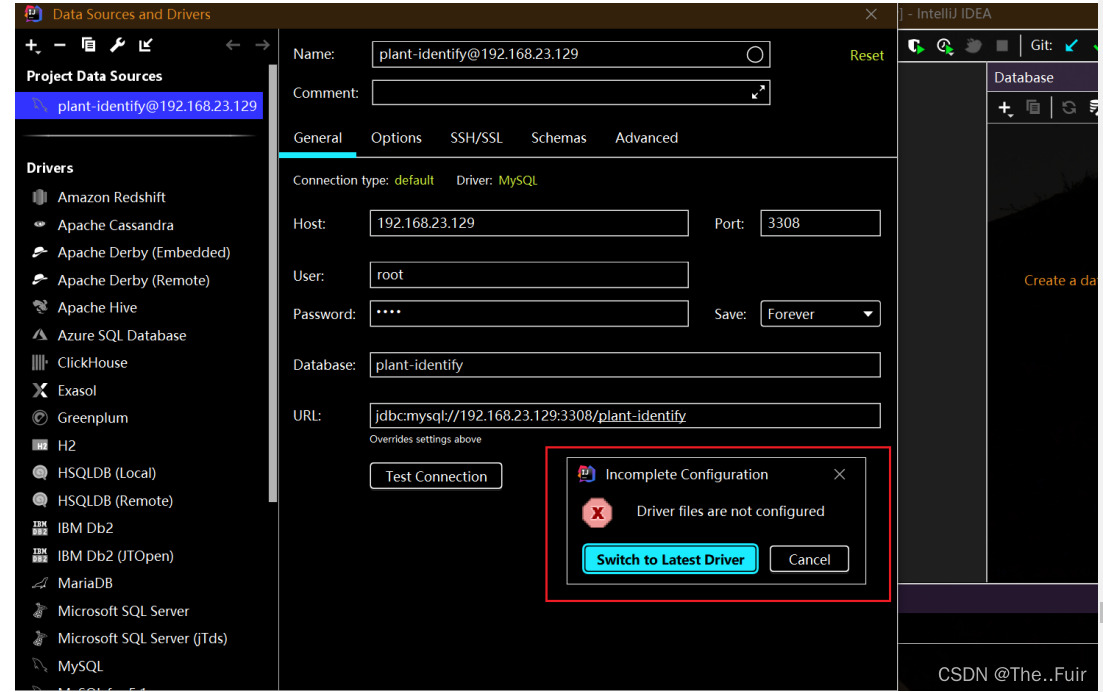Click Reset link
This screenshot has height=692, width=1103.
(x=866, y=56)
